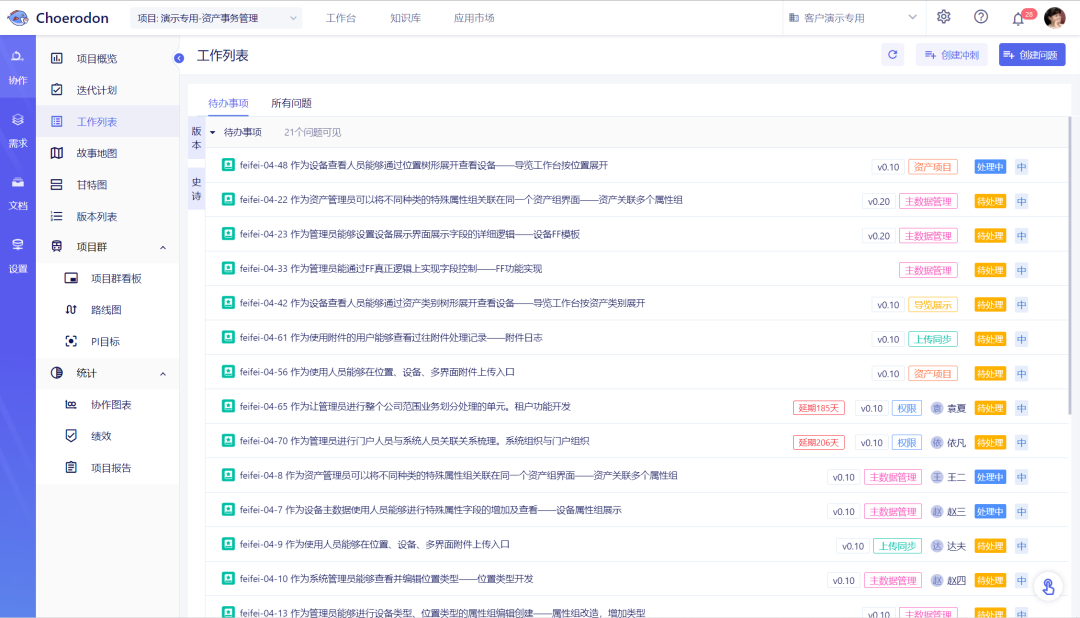The height and width of the screenshot is (618, 1080).
Task: Open the 设置 section in left rail
Action: point(18,256)
